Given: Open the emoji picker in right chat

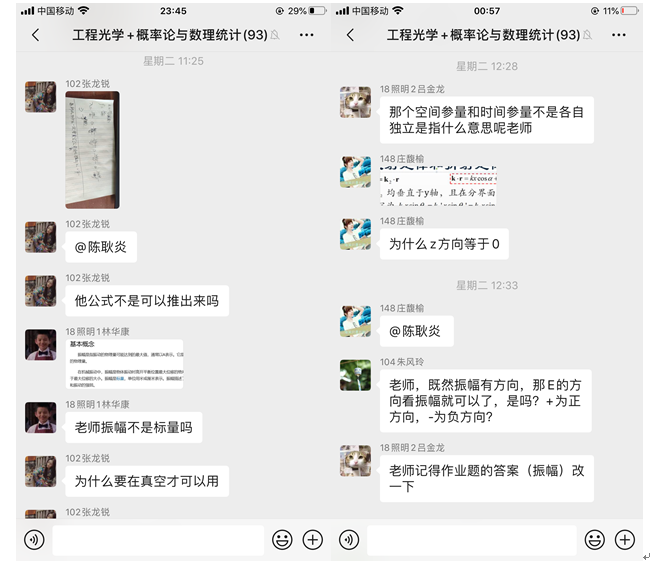Looking at the screenshot, I should click(596, 540).
